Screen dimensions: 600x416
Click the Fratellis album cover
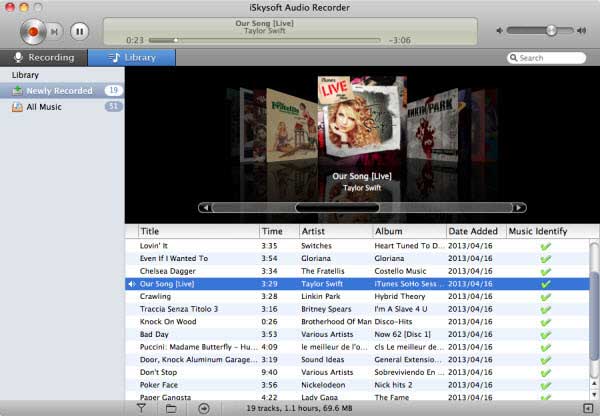click(x=292, y=126)
